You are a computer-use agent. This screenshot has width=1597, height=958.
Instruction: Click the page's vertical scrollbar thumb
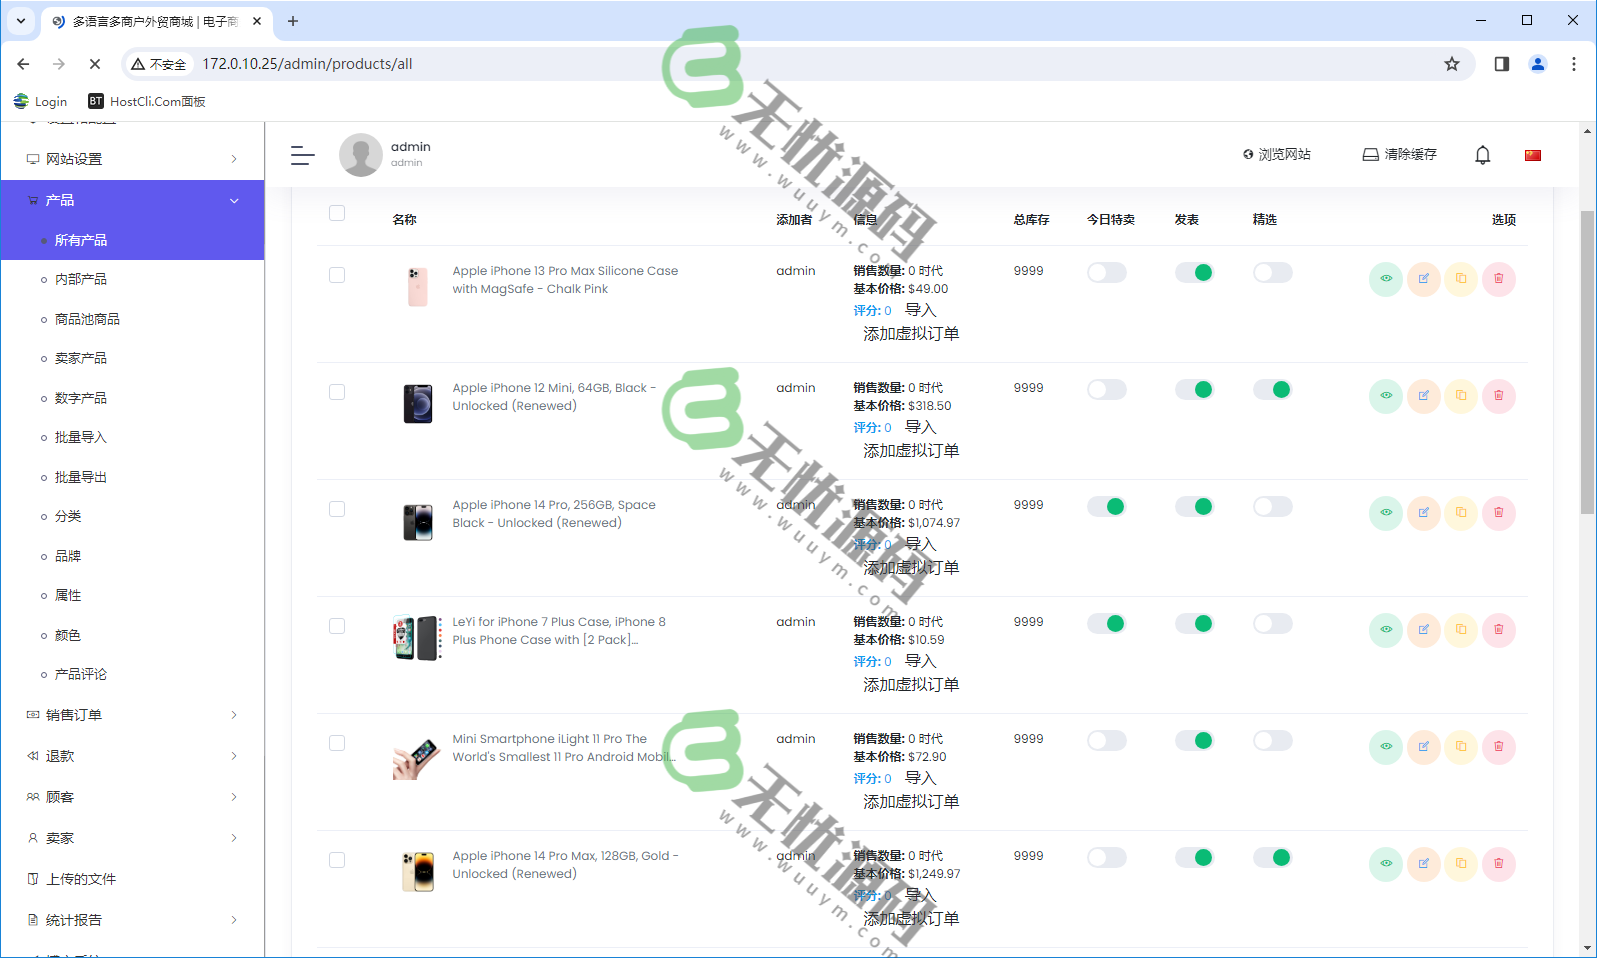(1587, 360)
